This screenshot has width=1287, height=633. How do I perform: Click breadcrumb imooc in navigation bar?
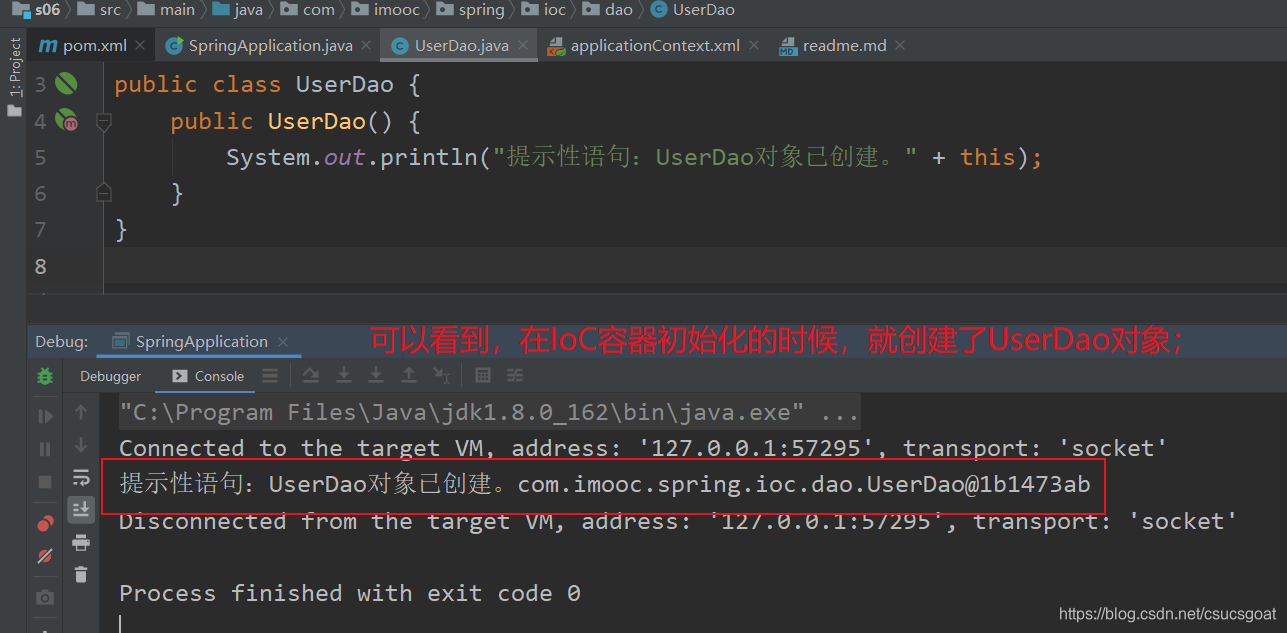point(384,10)
